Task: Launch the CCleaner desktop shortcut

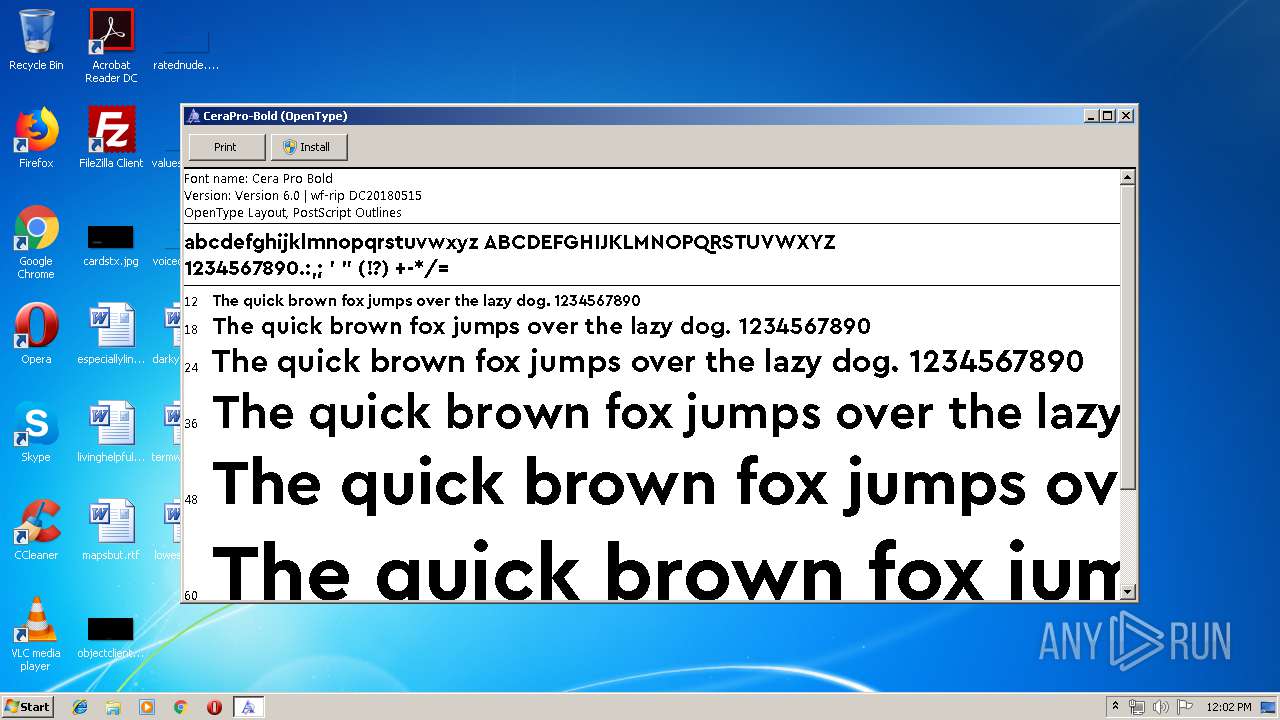Action: [x=36, y=530]
